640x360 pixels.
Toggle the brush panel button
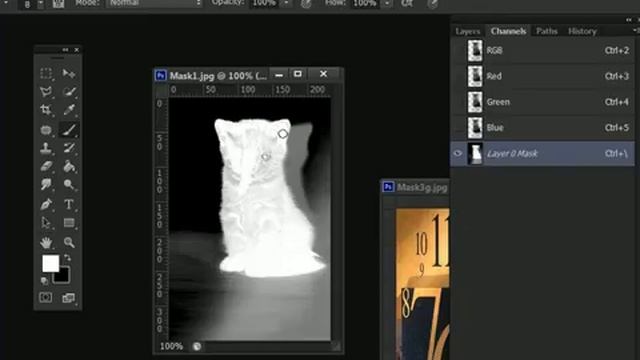coord(58,4)
